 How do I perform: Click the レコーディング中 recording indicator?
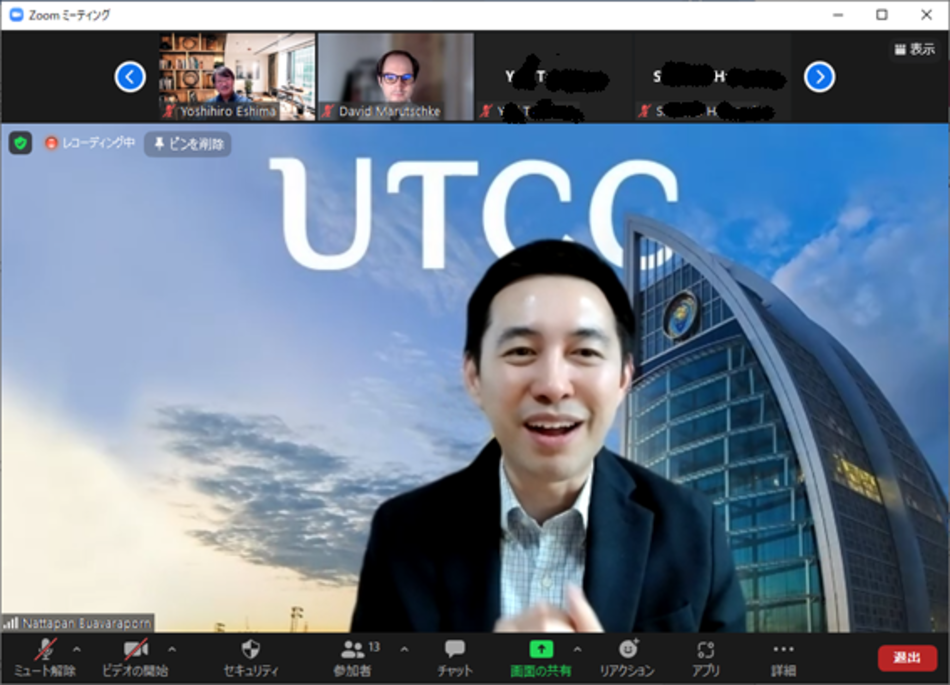[90, 143]
